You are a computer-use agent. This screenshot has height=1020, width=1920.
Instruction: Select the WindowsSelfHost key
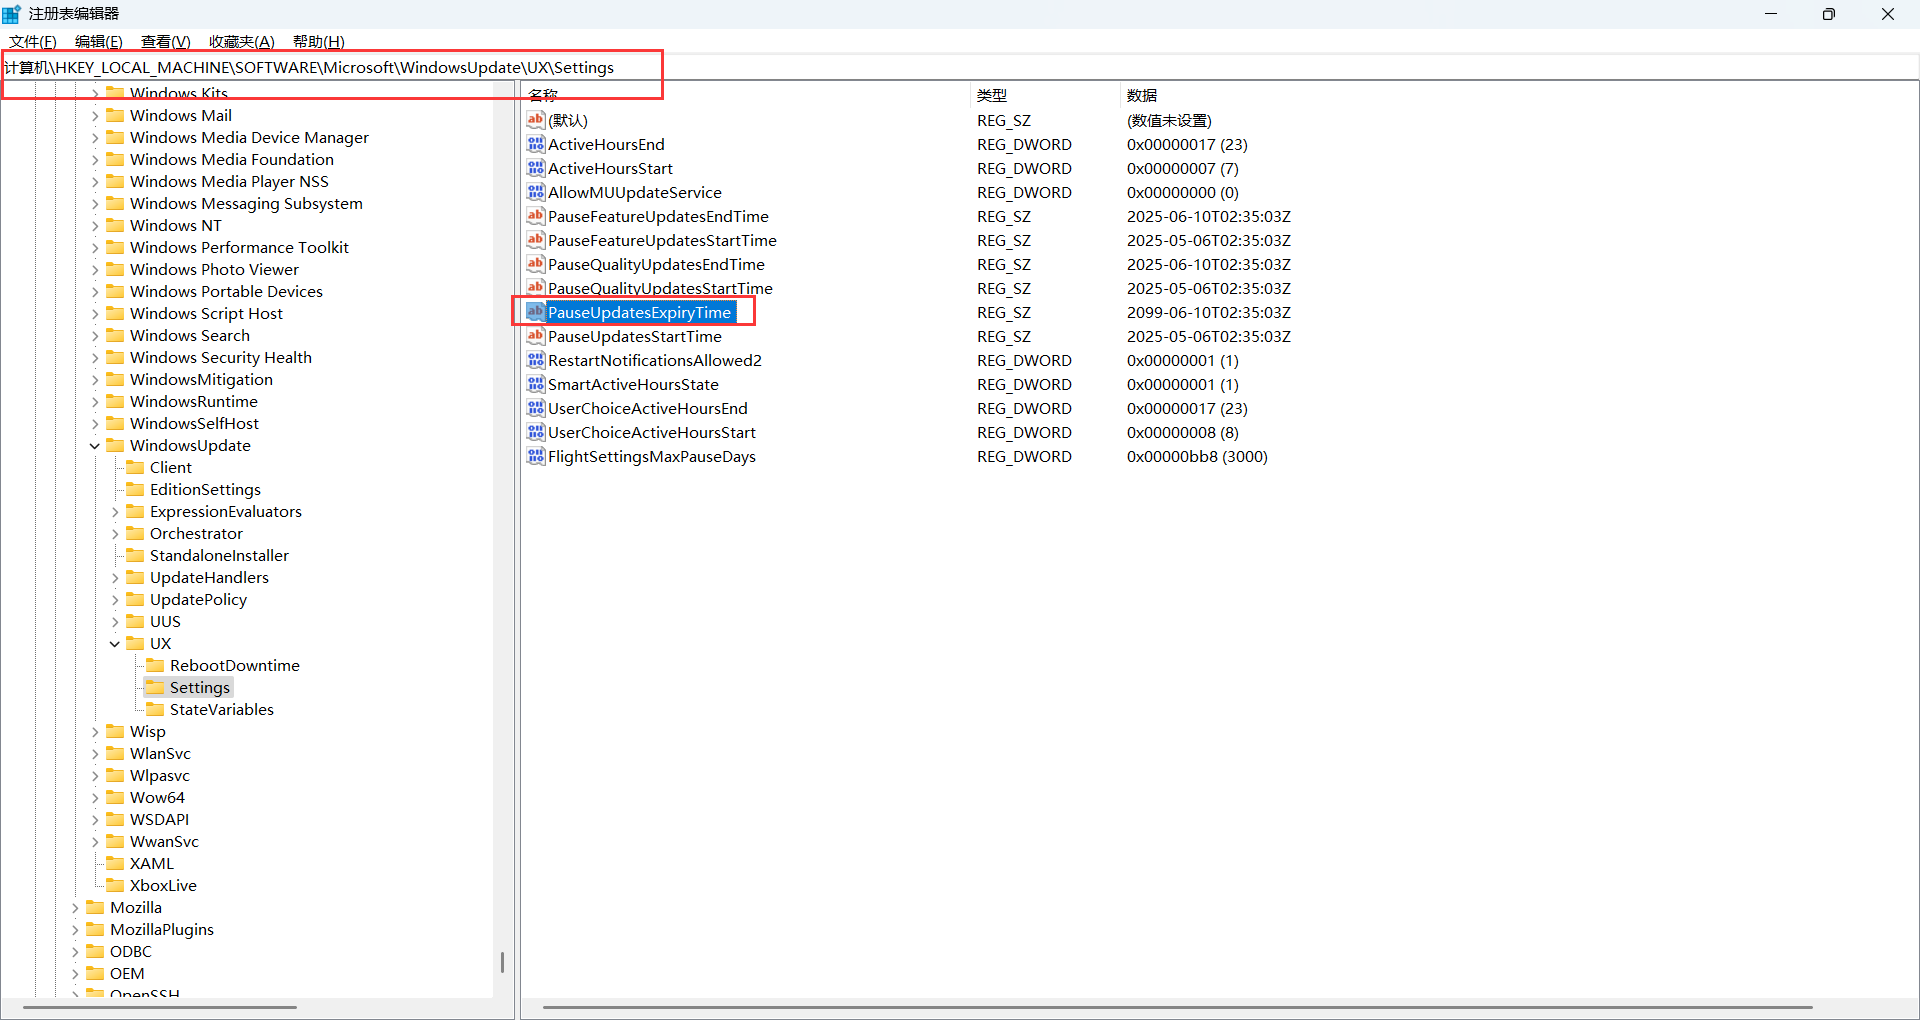(194, 424)
